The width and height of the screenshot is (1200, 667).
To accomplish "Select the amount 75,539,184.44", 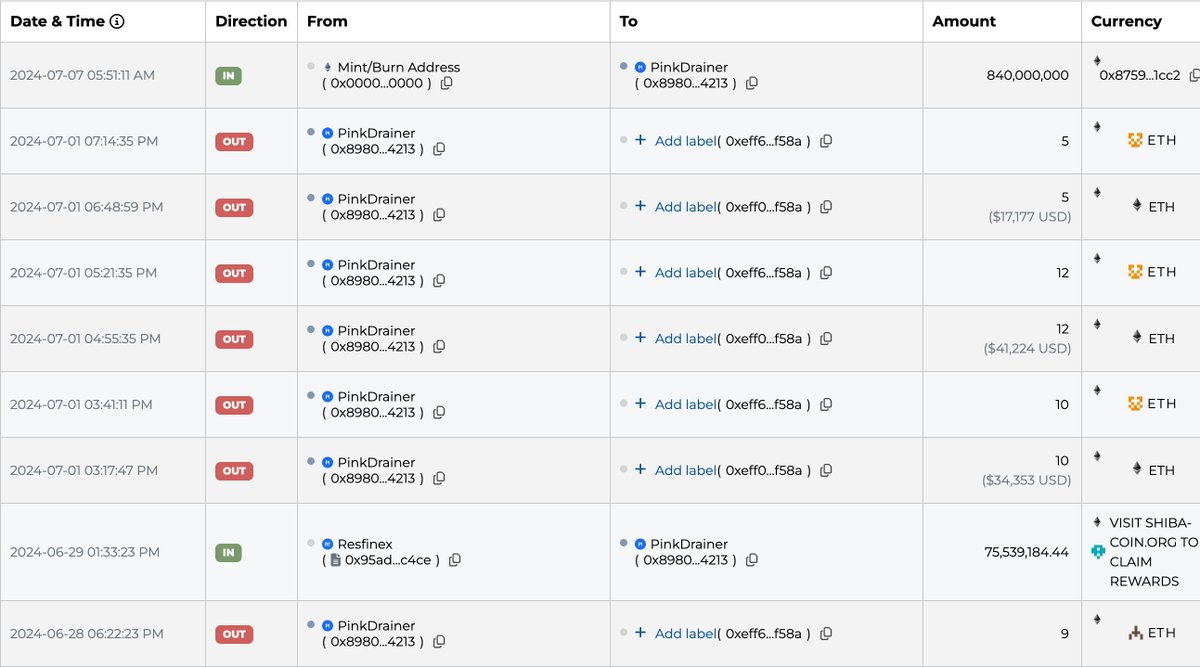I will 1026,552.
